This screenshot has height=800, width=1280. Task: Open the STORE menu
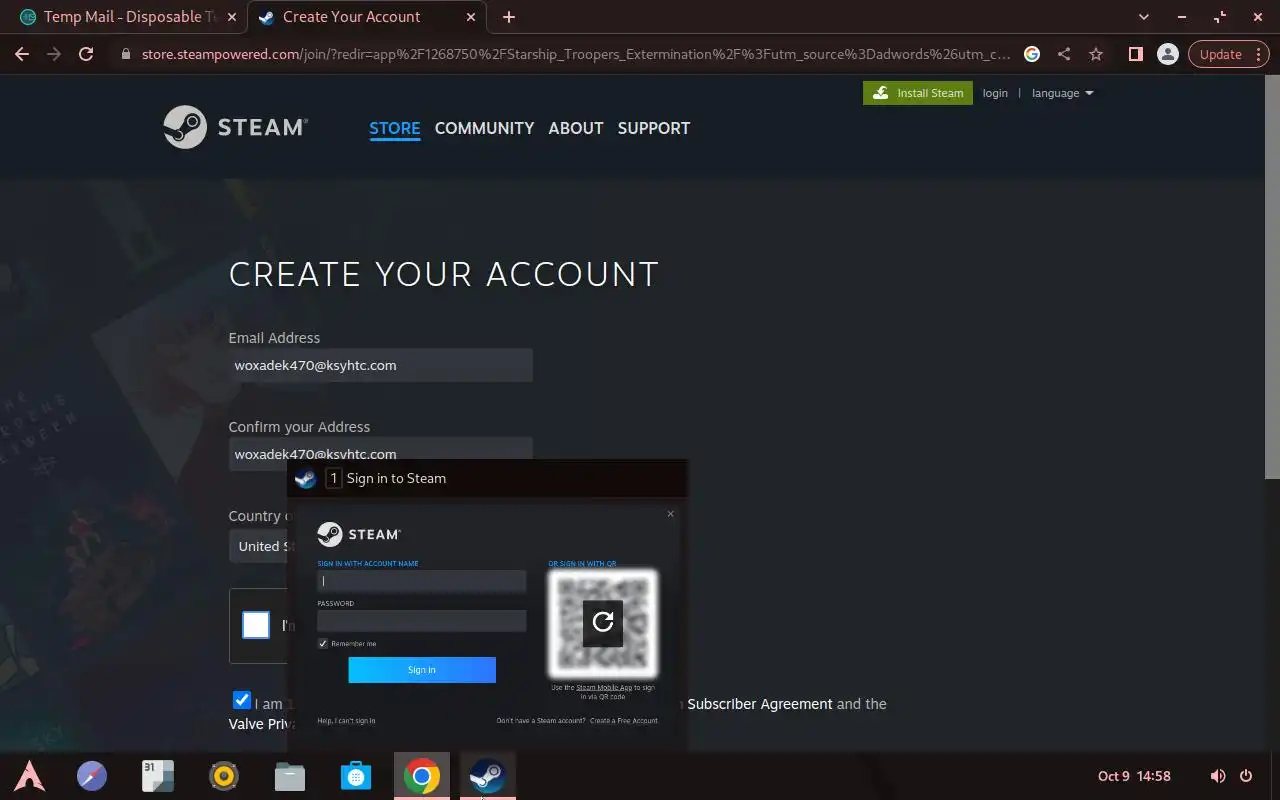point(395,128)
